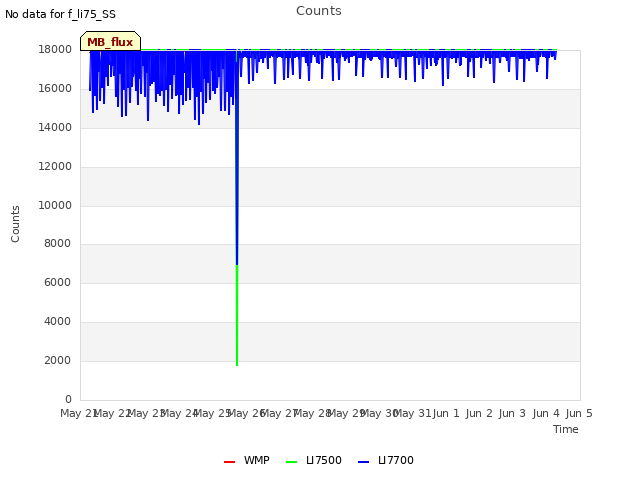Click the 'Jun 2' x-axis date label
The height and width of the screenshot is (480, 640).
coord(479,413)
